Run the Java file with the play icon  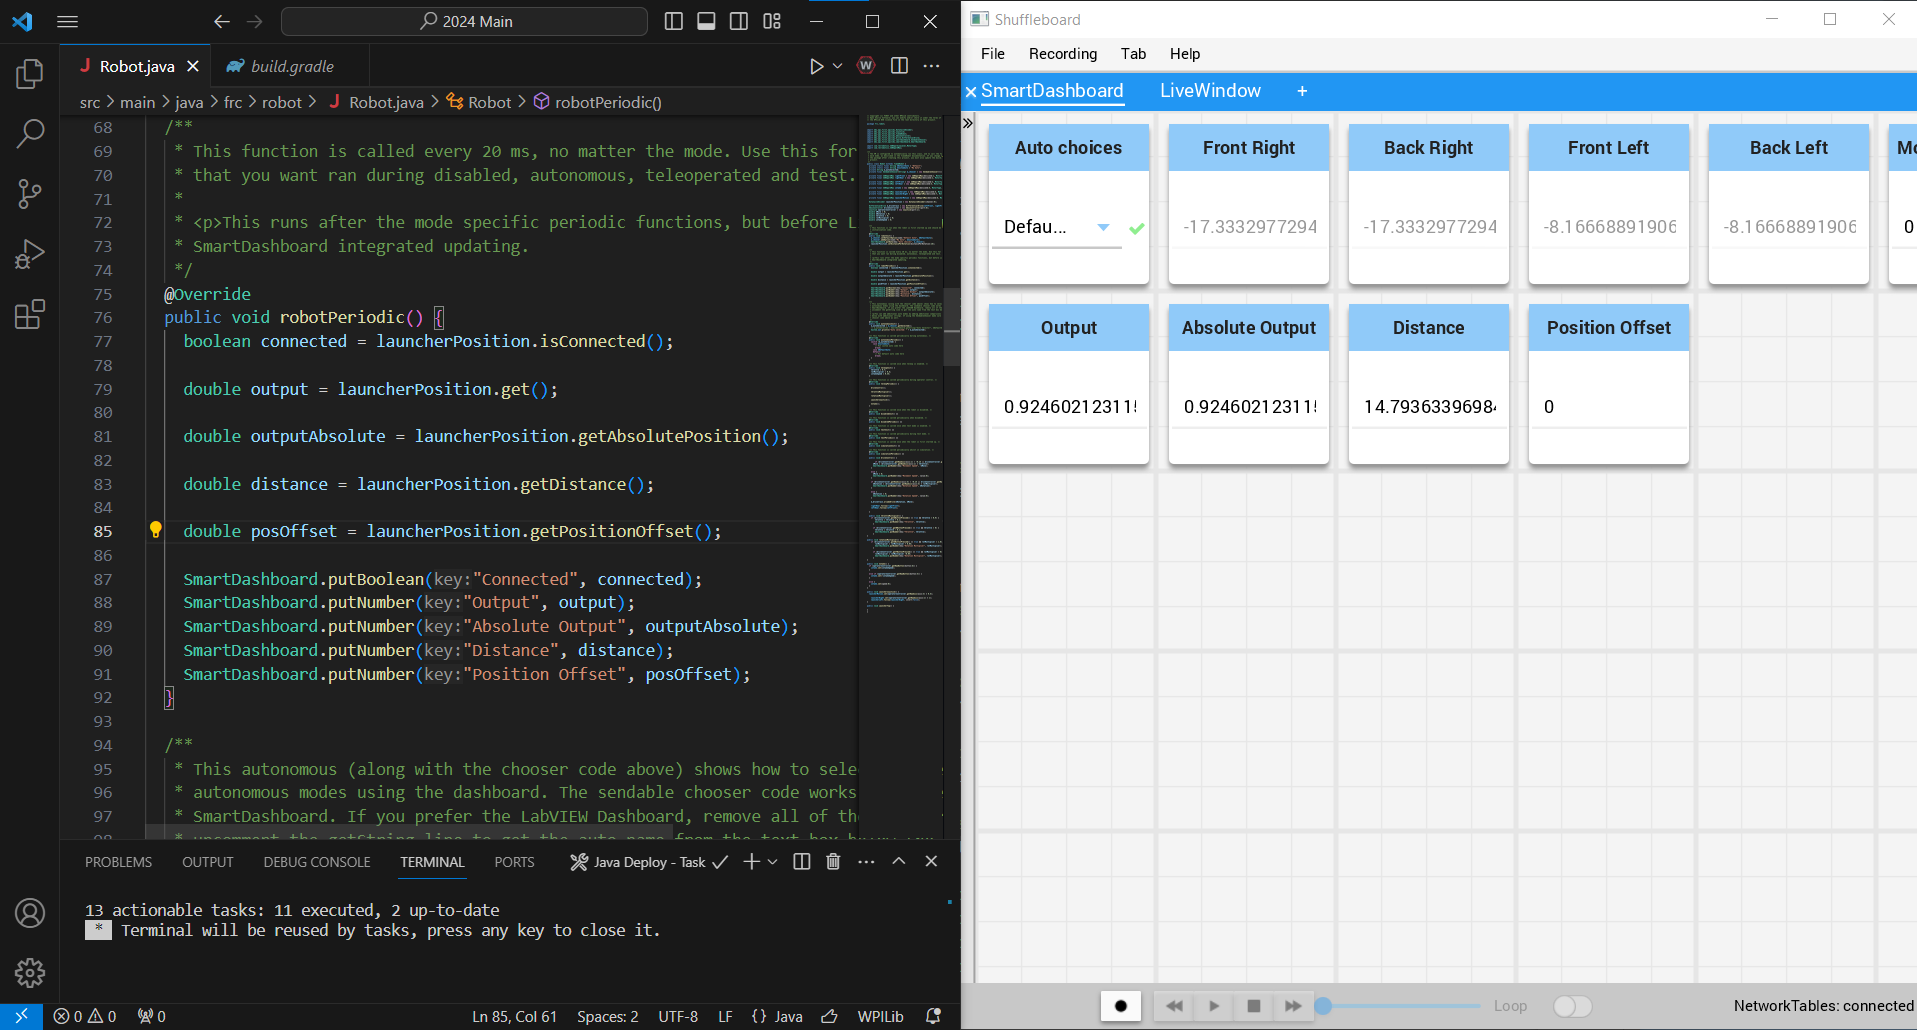816,66
